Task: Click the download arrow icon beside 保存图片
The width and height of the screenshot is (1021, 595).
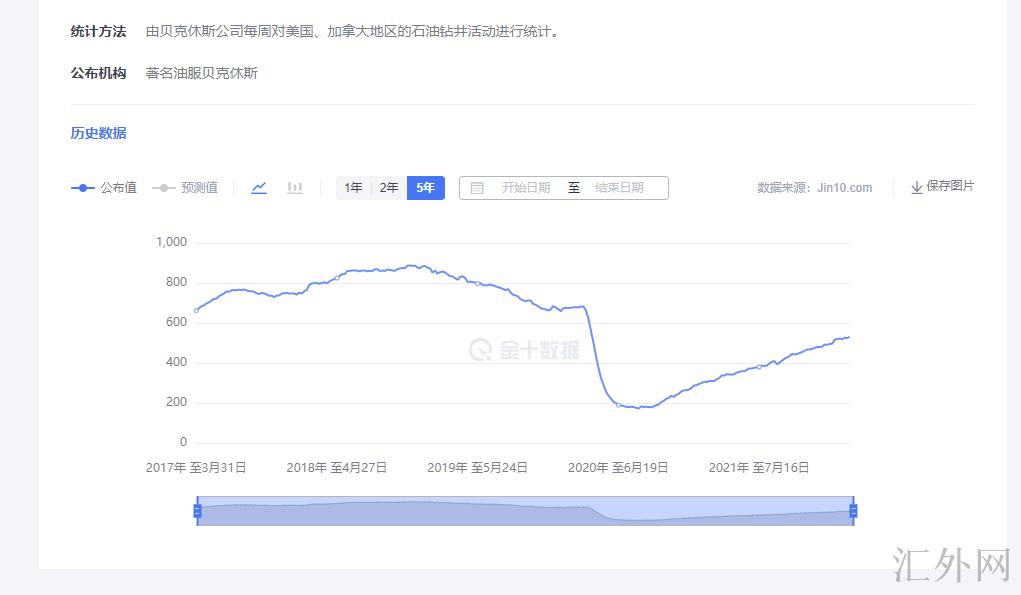Action: [916, 187]
